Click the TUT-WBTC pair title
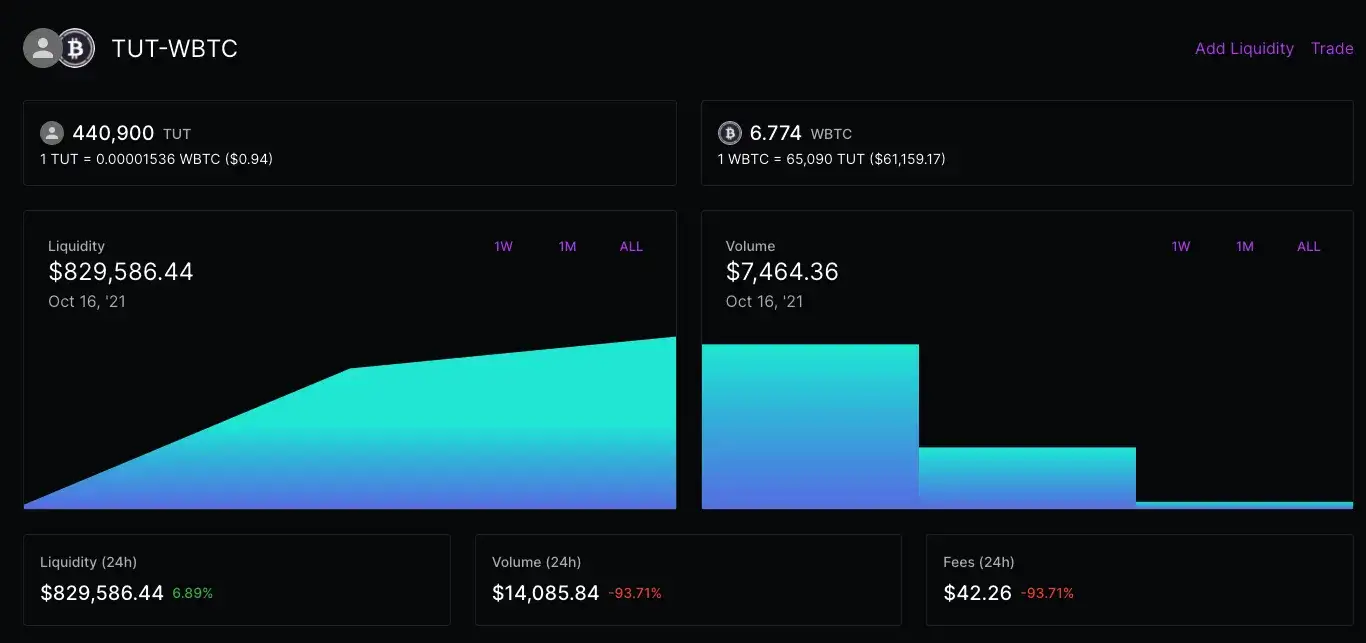Viewport: 1366px width, 643px height. pos(175,48)
